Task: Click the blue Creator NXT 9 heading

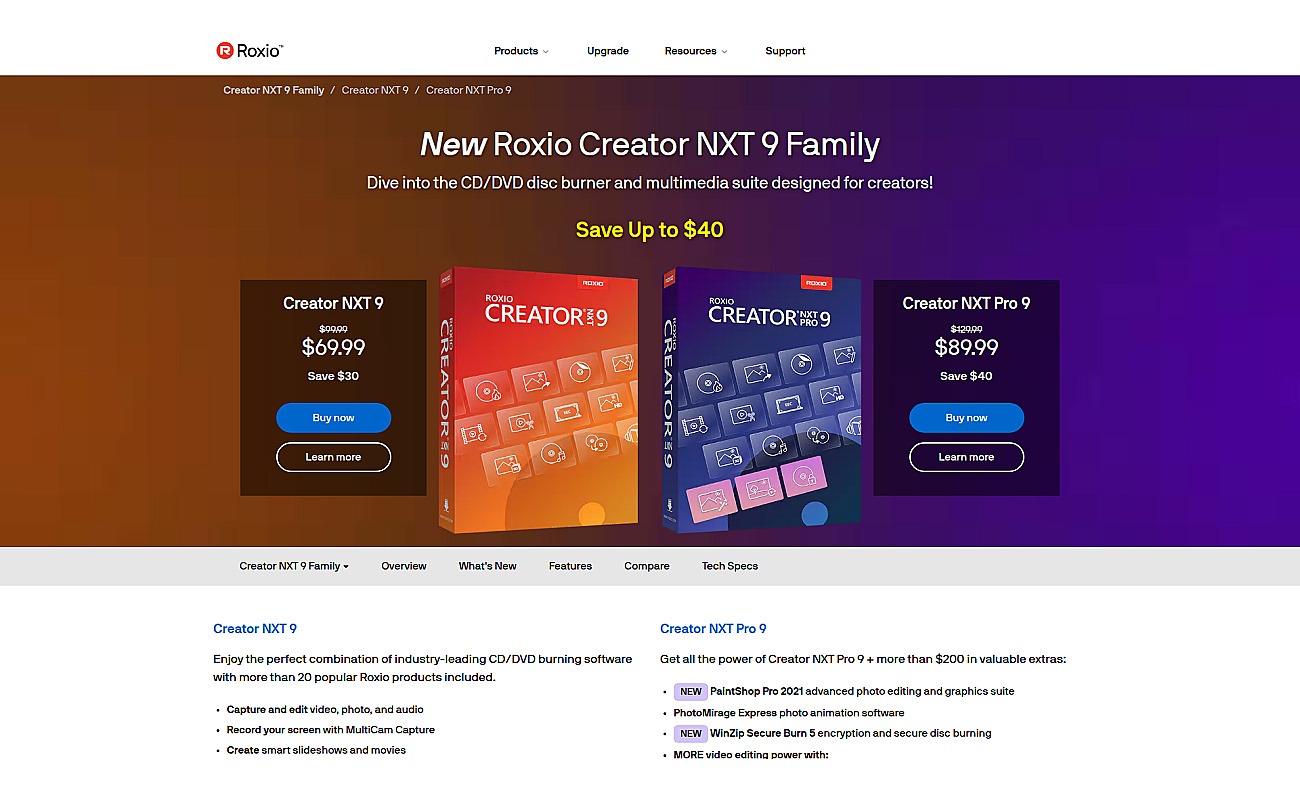Action: click(x=255, y=629)
